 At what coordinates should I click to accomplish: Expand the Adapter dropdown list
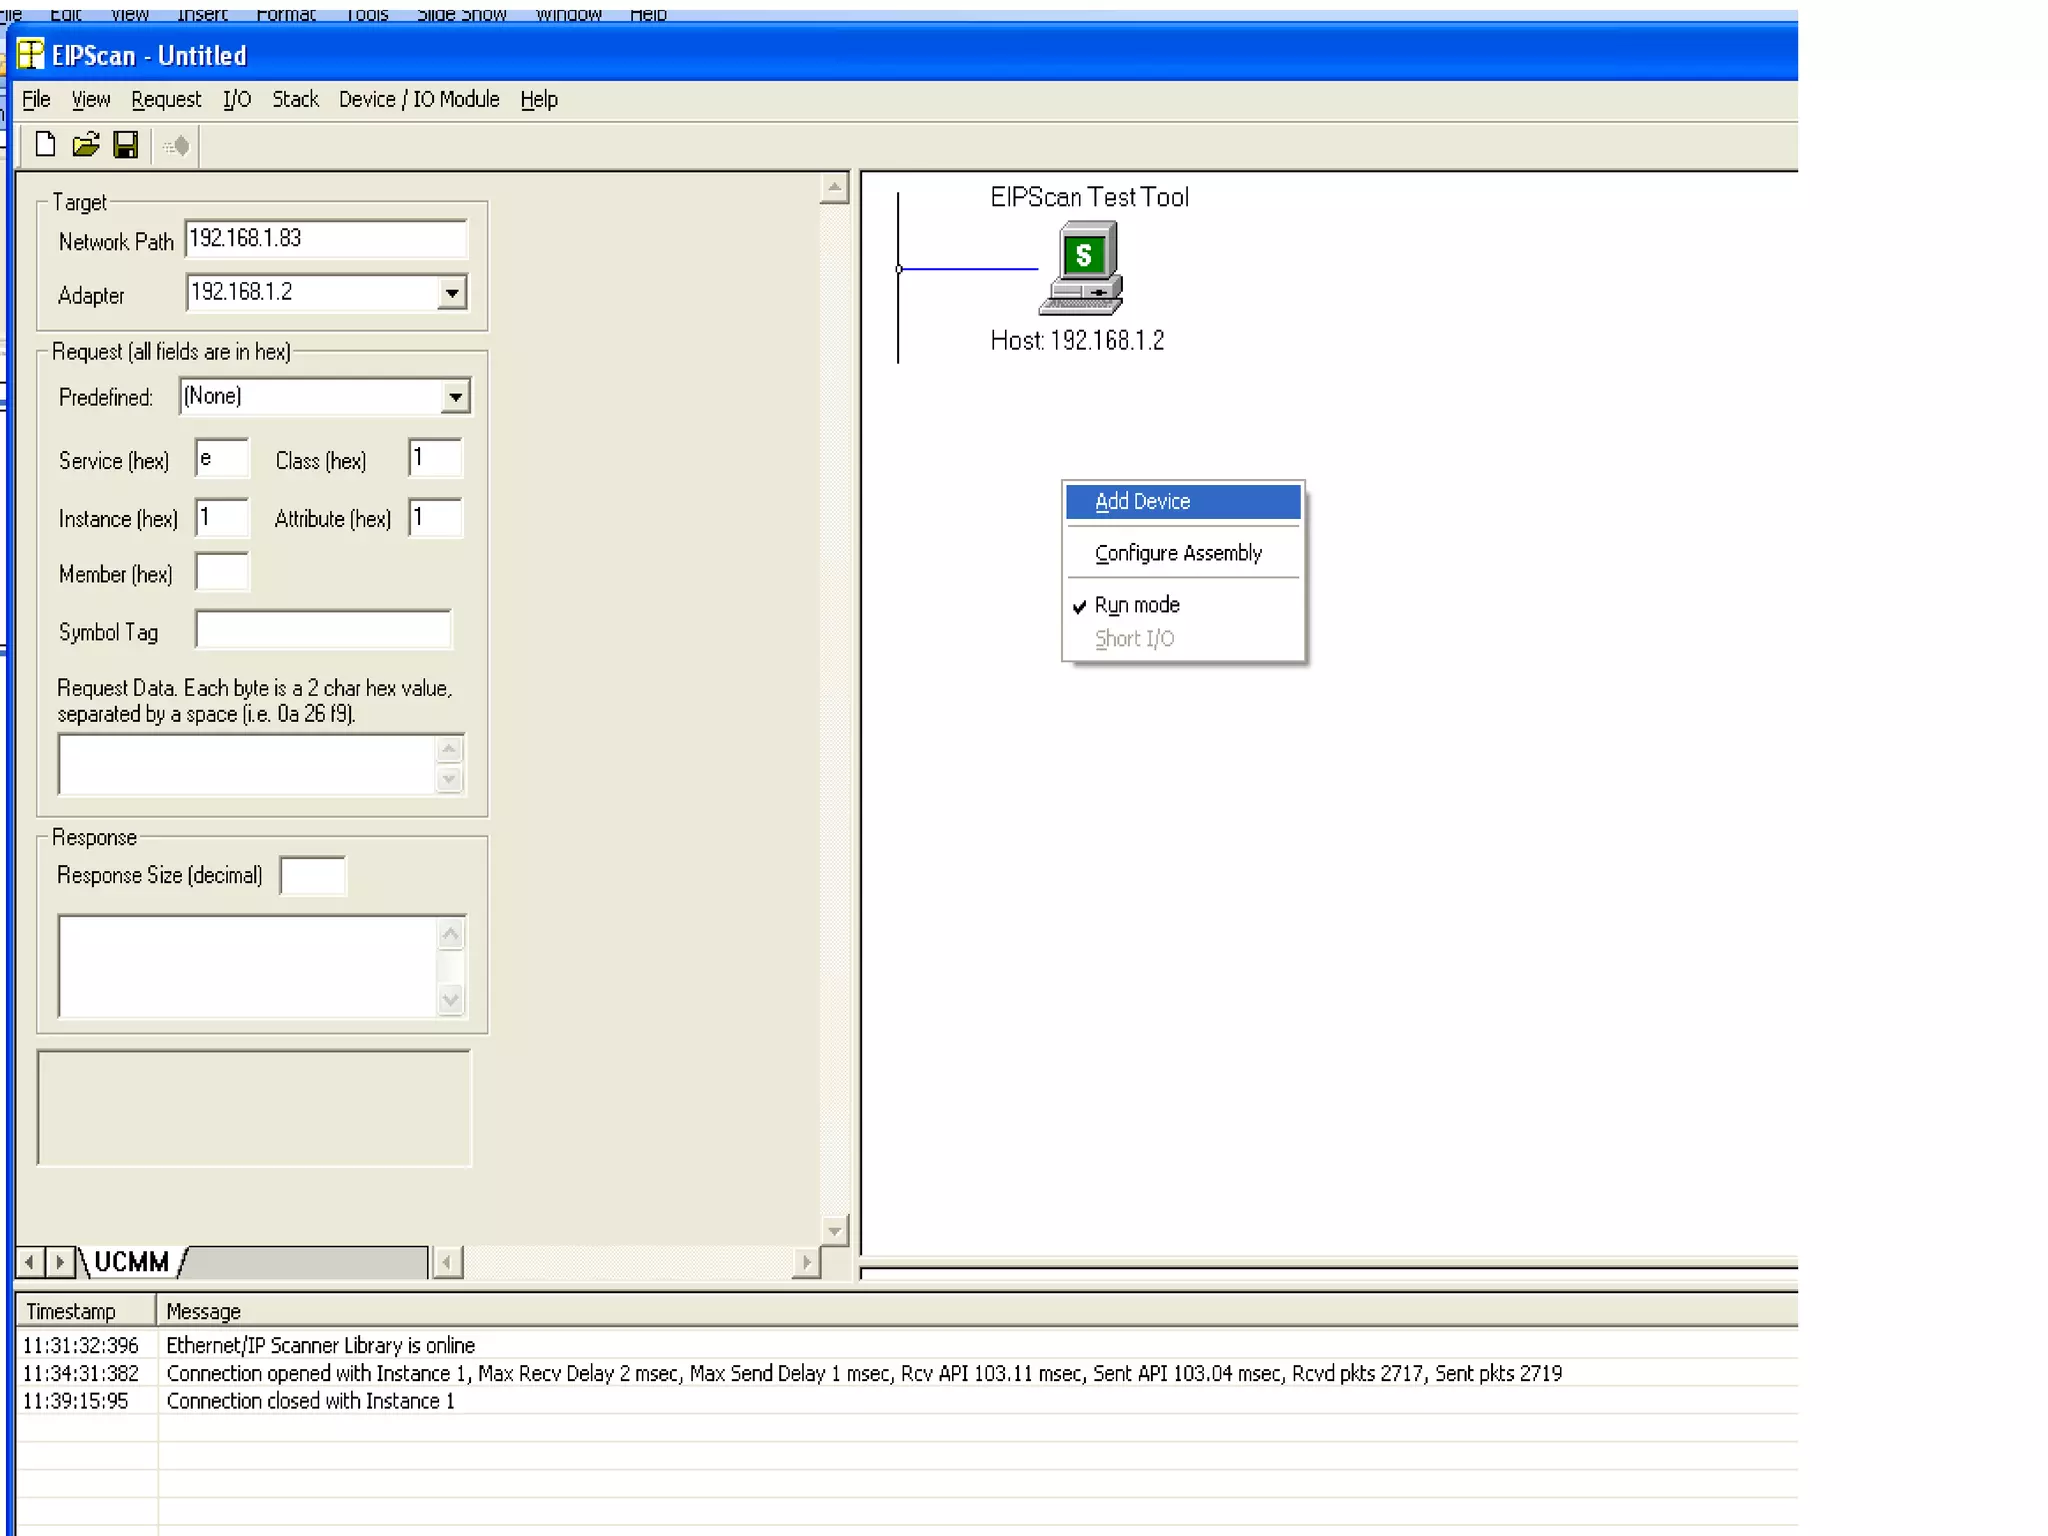[x=452, y=293]
